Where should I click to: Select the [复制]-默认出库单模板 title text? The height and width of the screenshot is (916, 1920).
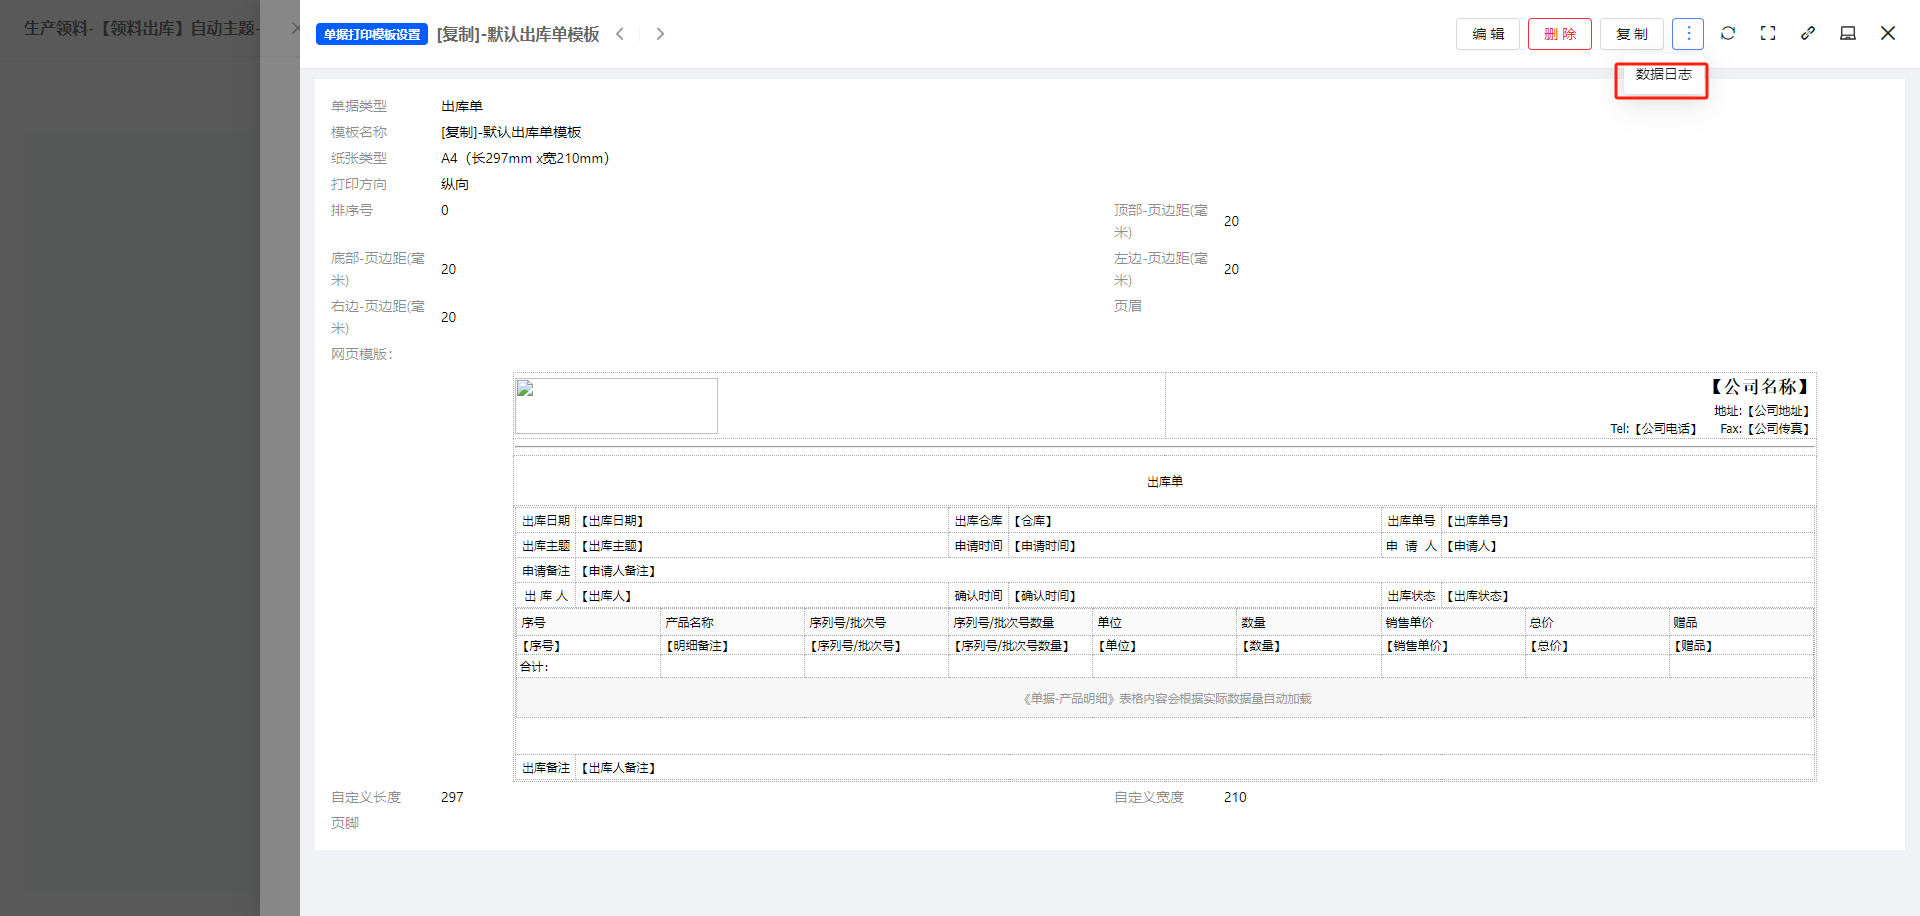pos(518,34)
